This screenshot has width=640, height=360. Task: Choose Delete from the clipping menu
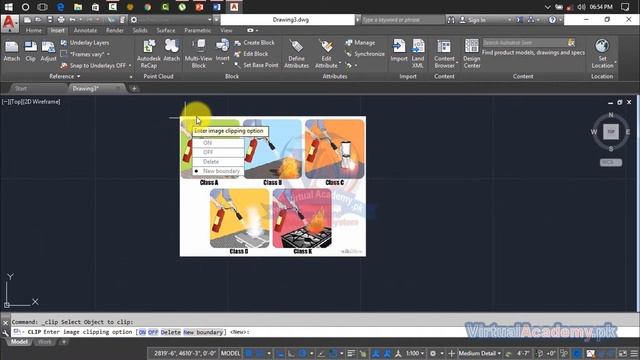click(218, 162)
